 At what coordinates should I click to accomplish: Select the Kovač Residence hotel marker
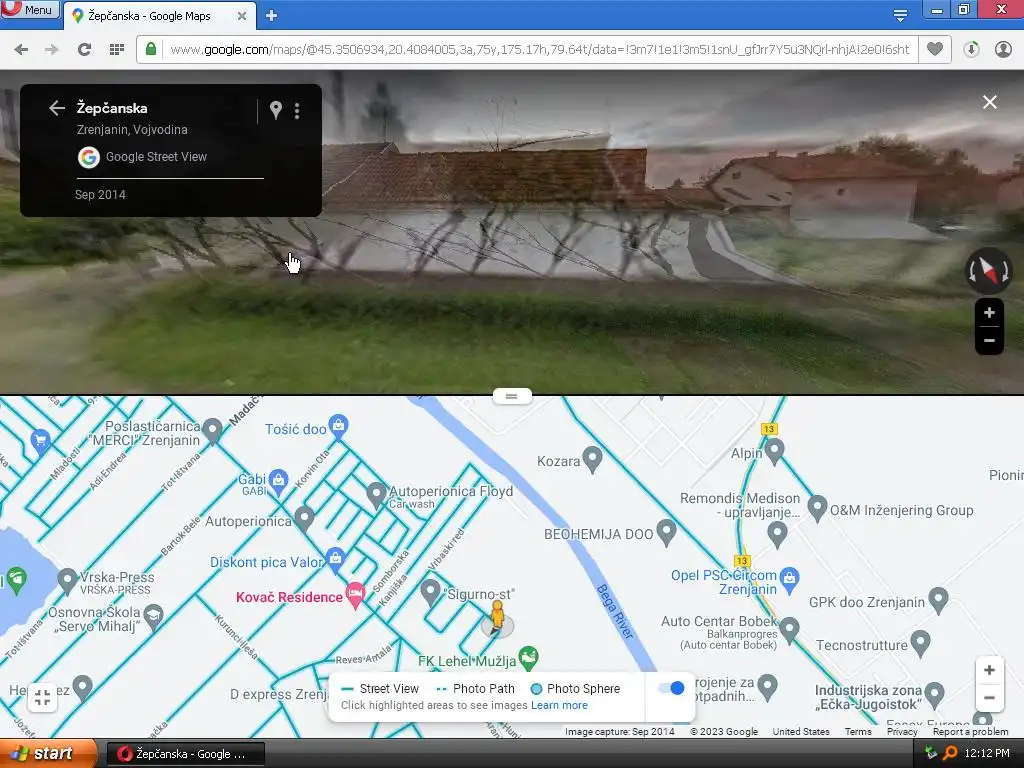click(x=355, y=594)
